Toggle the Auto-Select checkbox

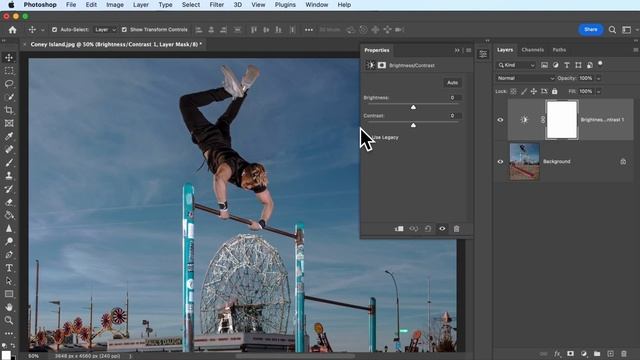pos(54,30)
